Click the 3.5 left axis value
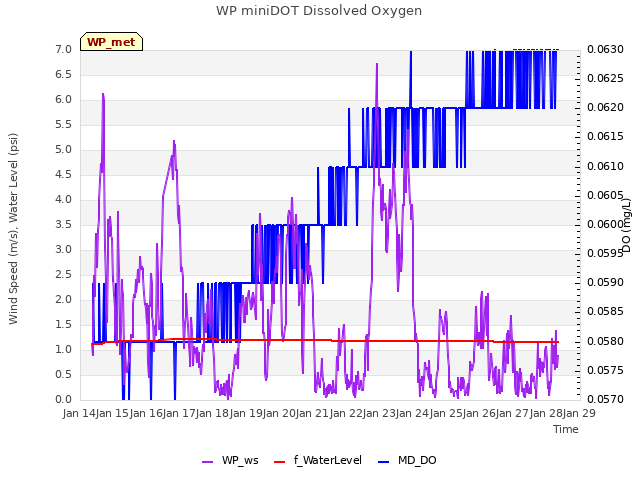640x480 pixels. coord(64,224)
